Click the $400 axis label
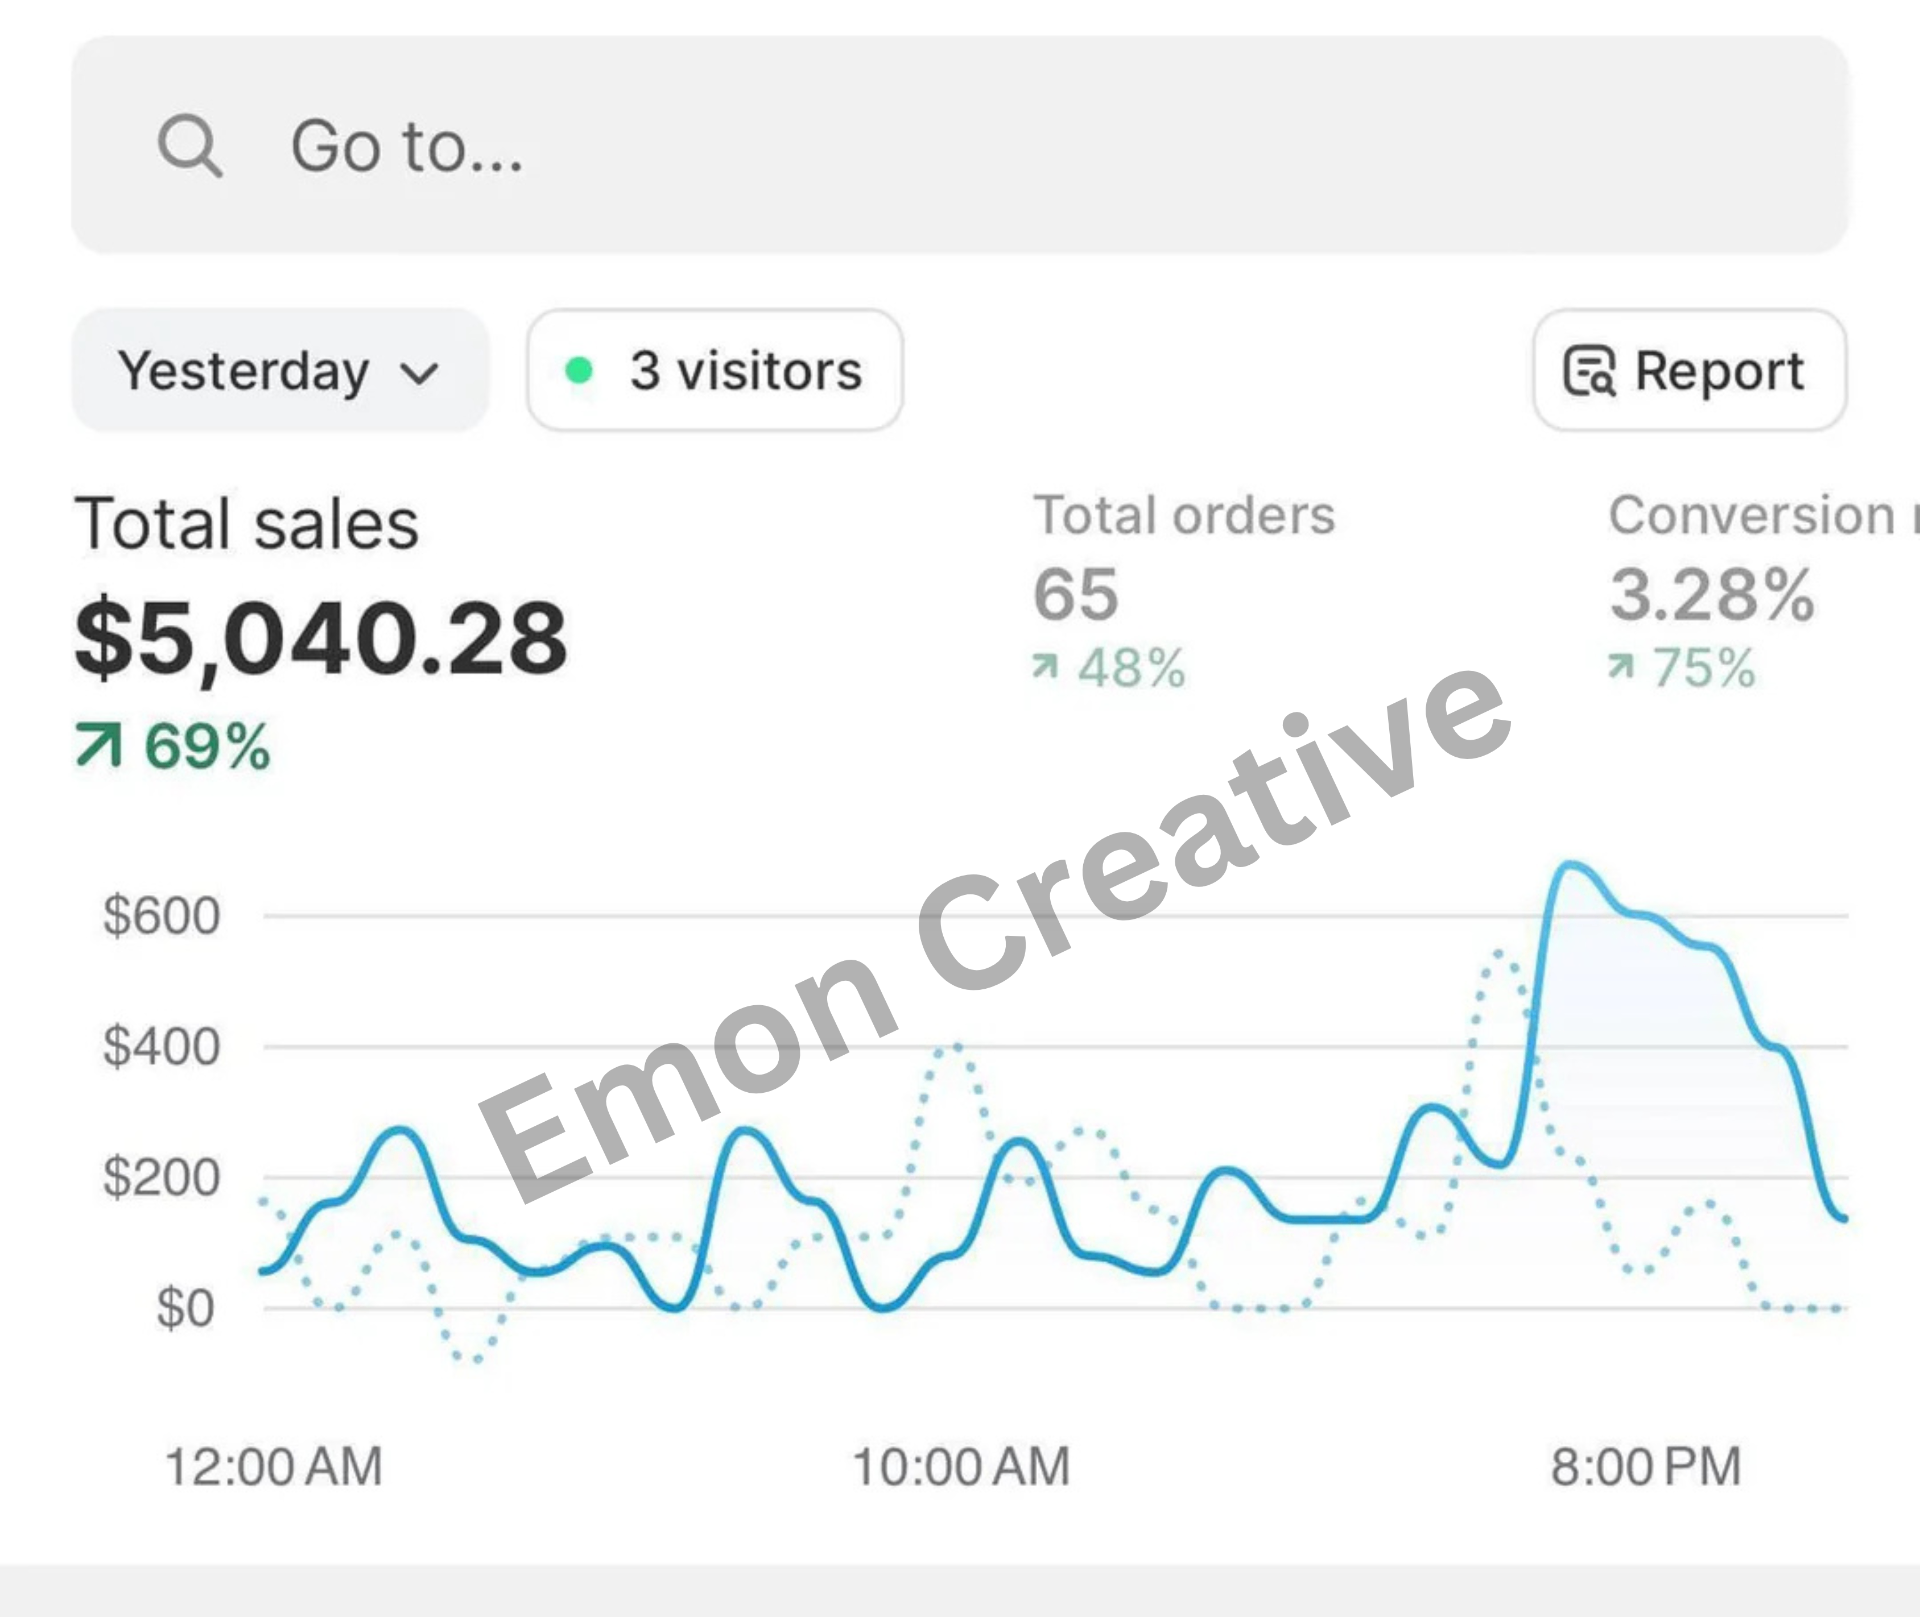1920x1617 pixels. [x=161, y=1047]
